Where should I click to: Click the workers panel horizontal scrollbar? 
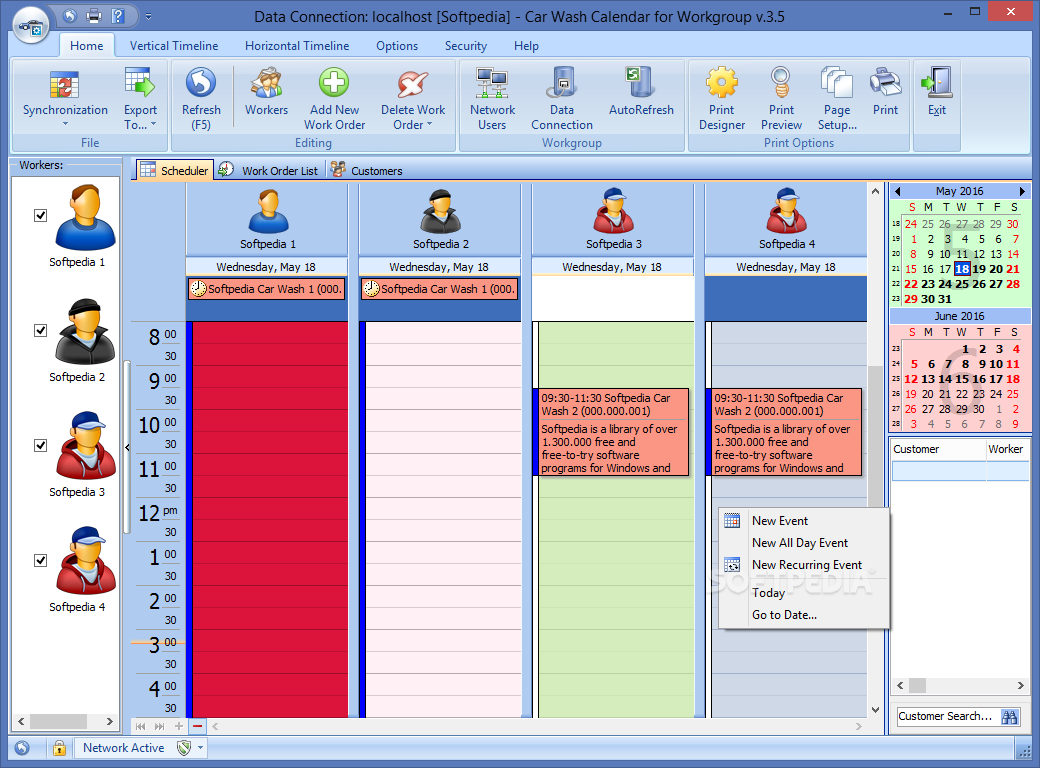tap(65, 721)
